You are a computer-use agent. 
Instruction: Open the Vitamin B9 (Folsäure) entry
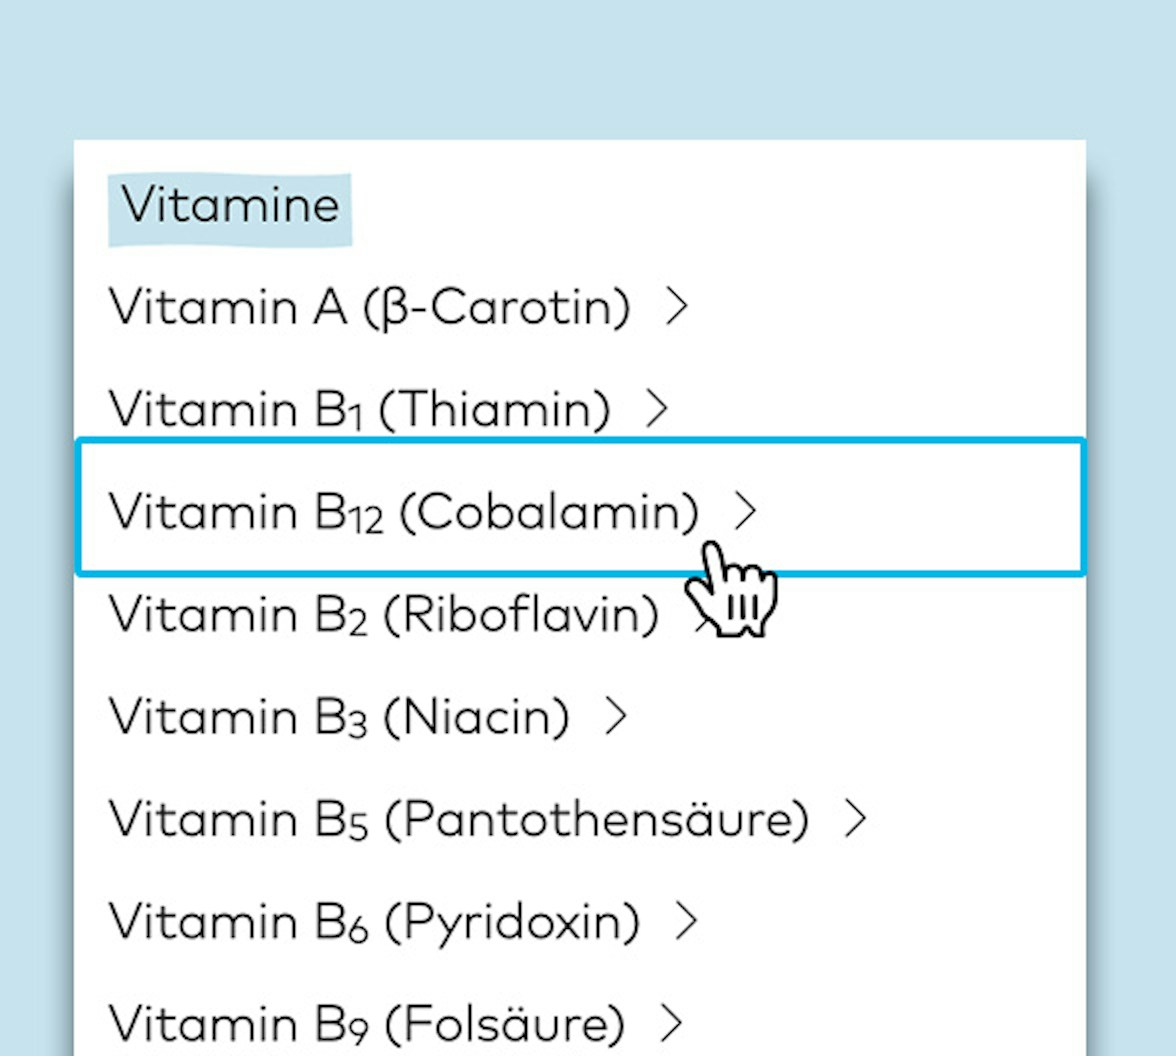point(366,1023)
